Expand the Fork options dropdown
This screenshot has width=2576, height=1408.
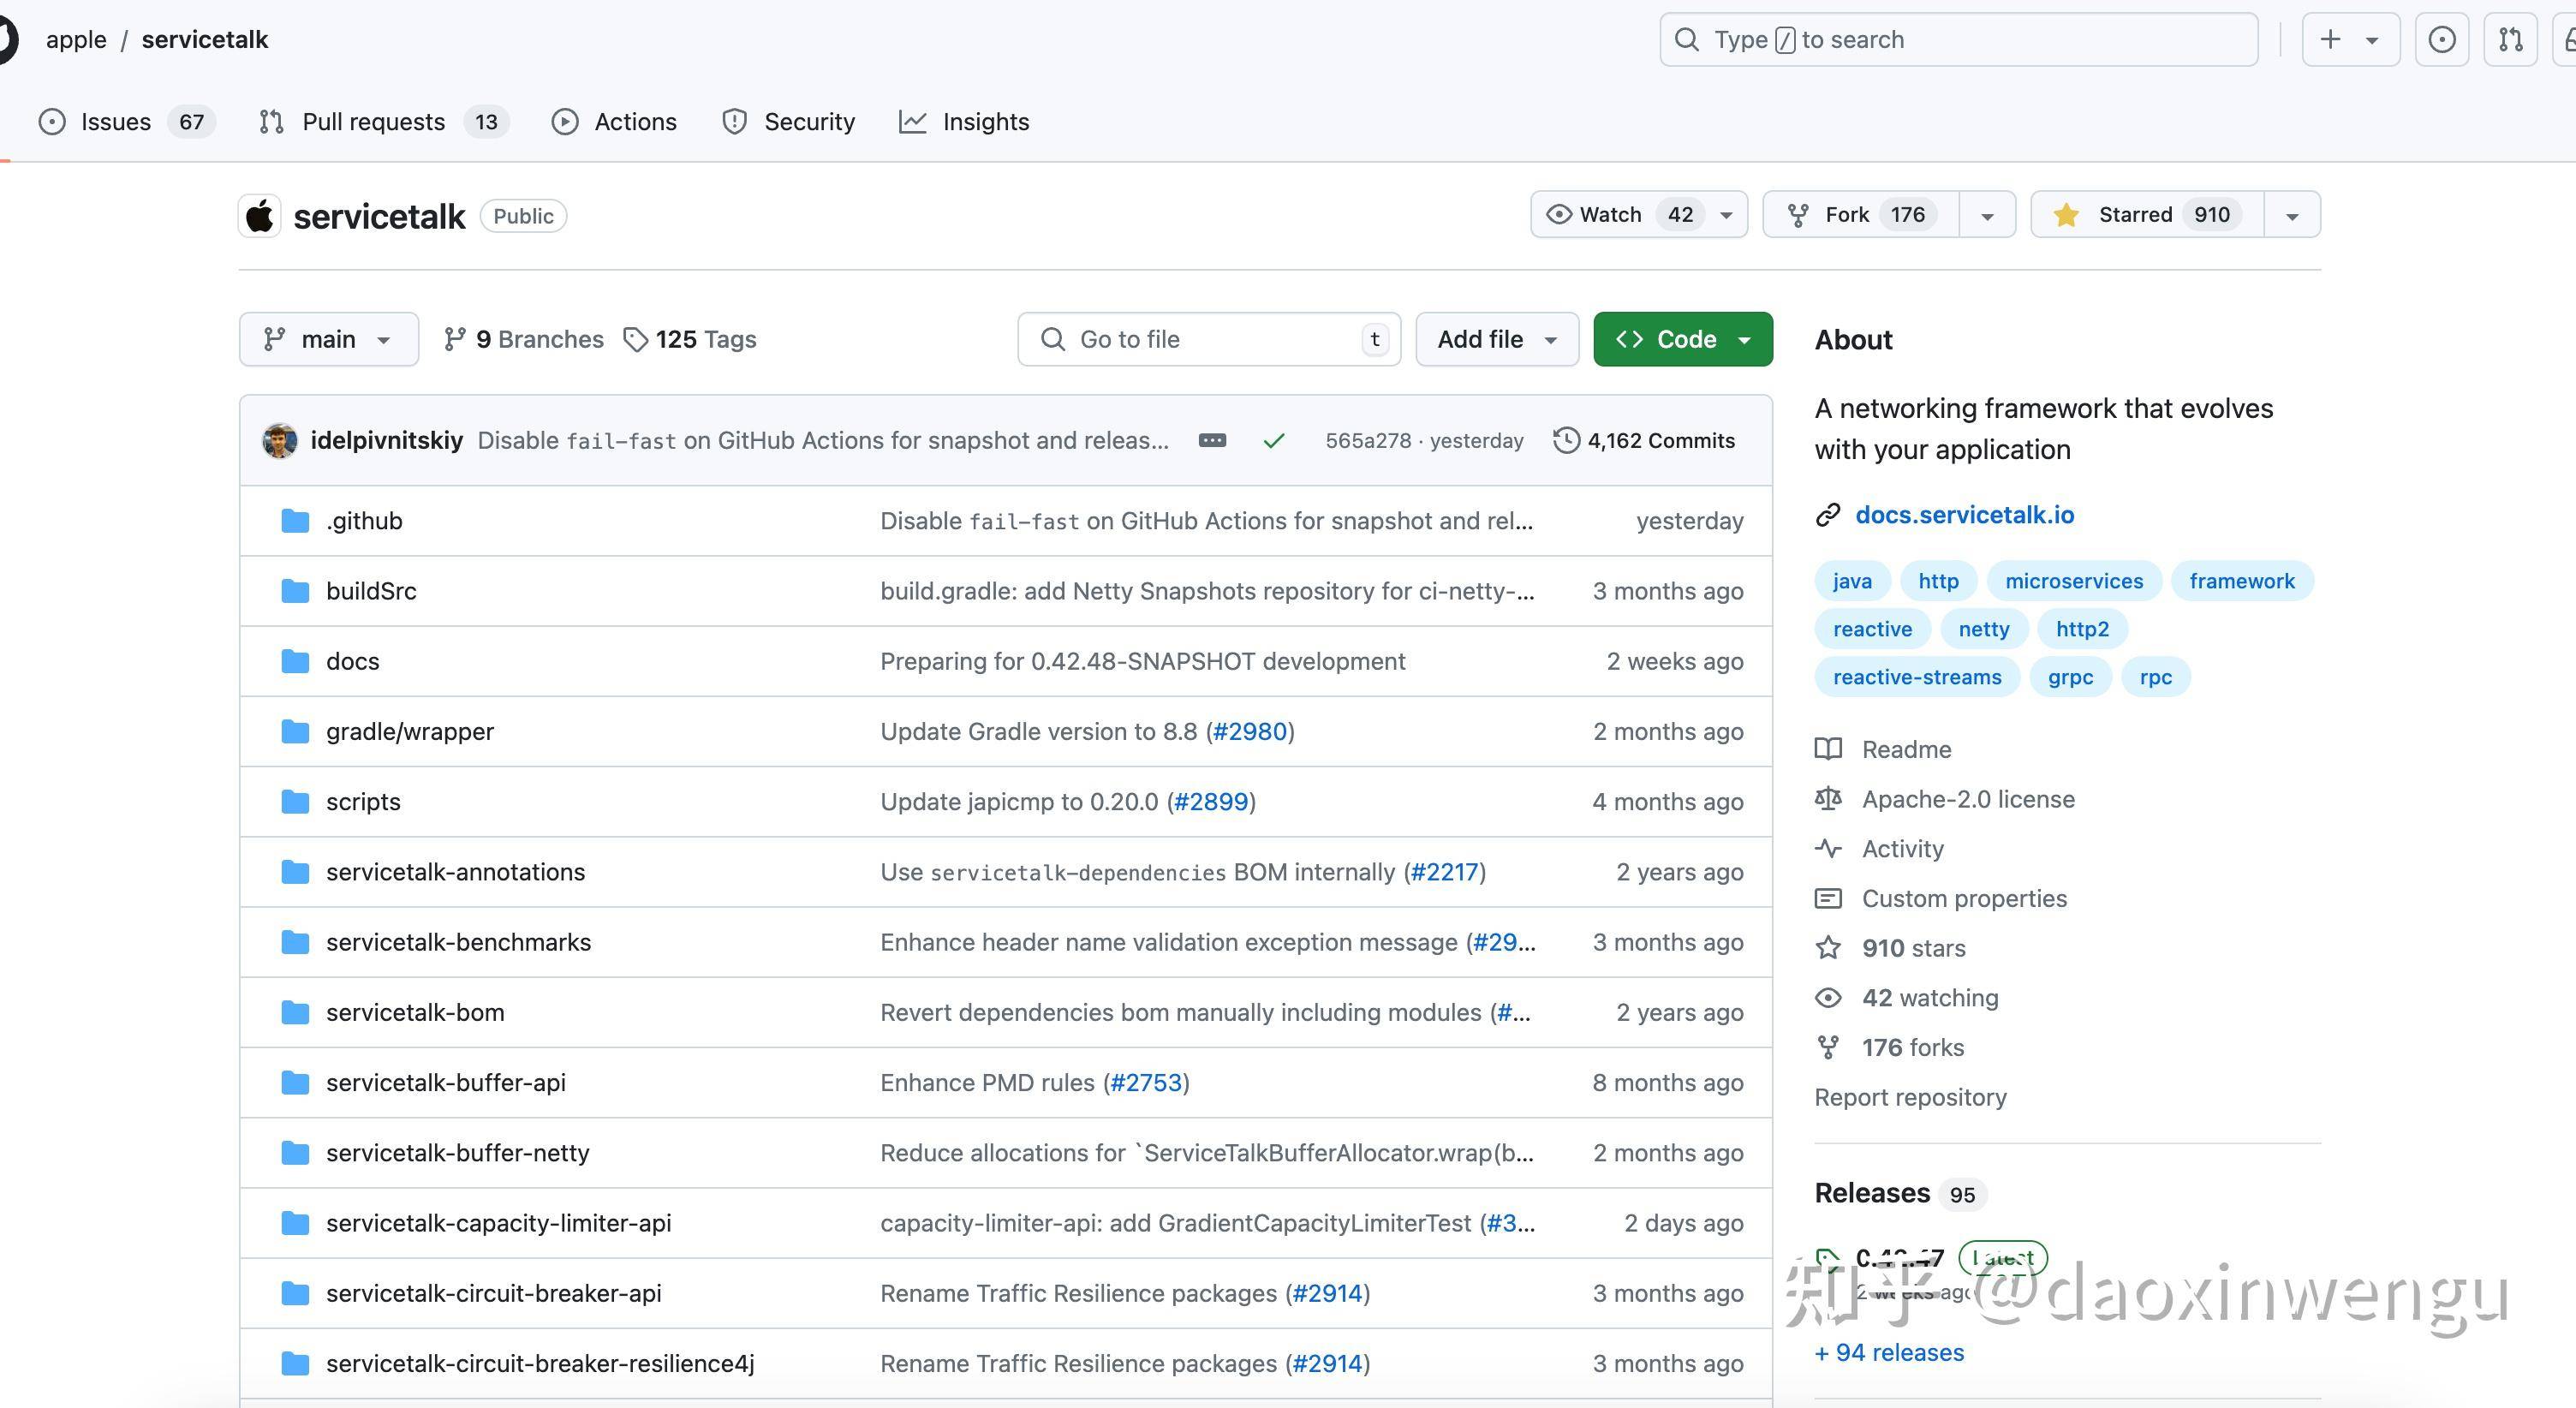pos(1987,215)
